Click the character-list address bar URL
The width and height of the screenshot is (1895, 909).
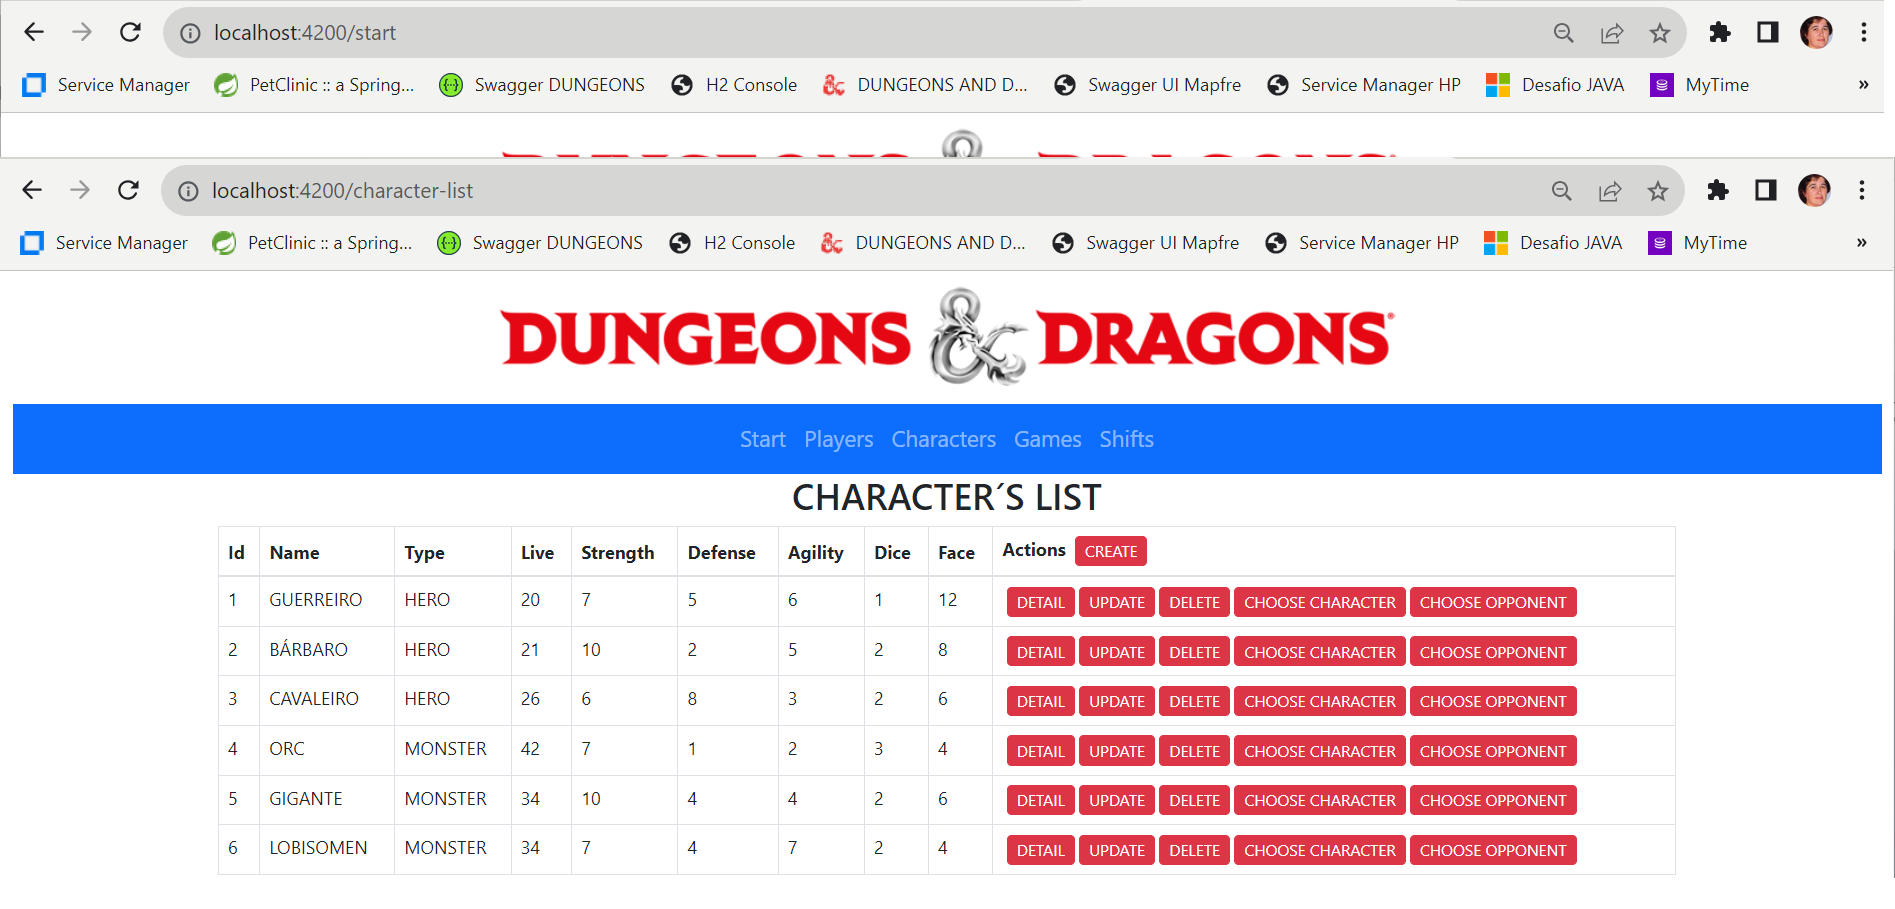tap(342, 190)
